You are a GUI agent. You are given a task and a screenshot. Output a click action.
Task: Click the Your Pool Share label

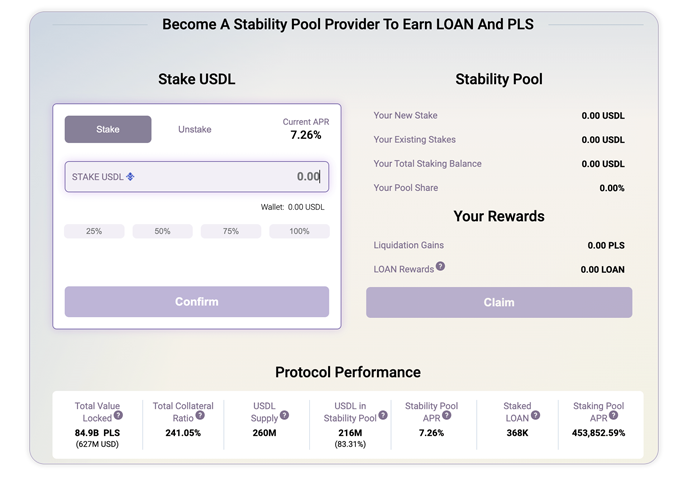point(406,188)
